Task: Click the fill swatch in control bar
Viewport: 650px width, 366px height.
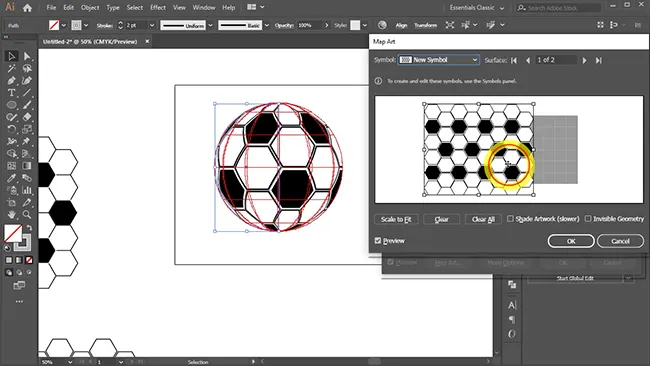Action: click(x=54, y=25)
